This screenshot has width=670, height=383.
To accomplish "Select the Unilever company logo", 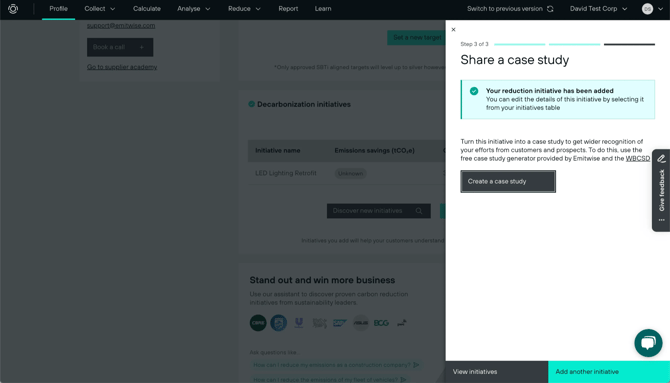I will pyautogui.click(x=299, y=323).
